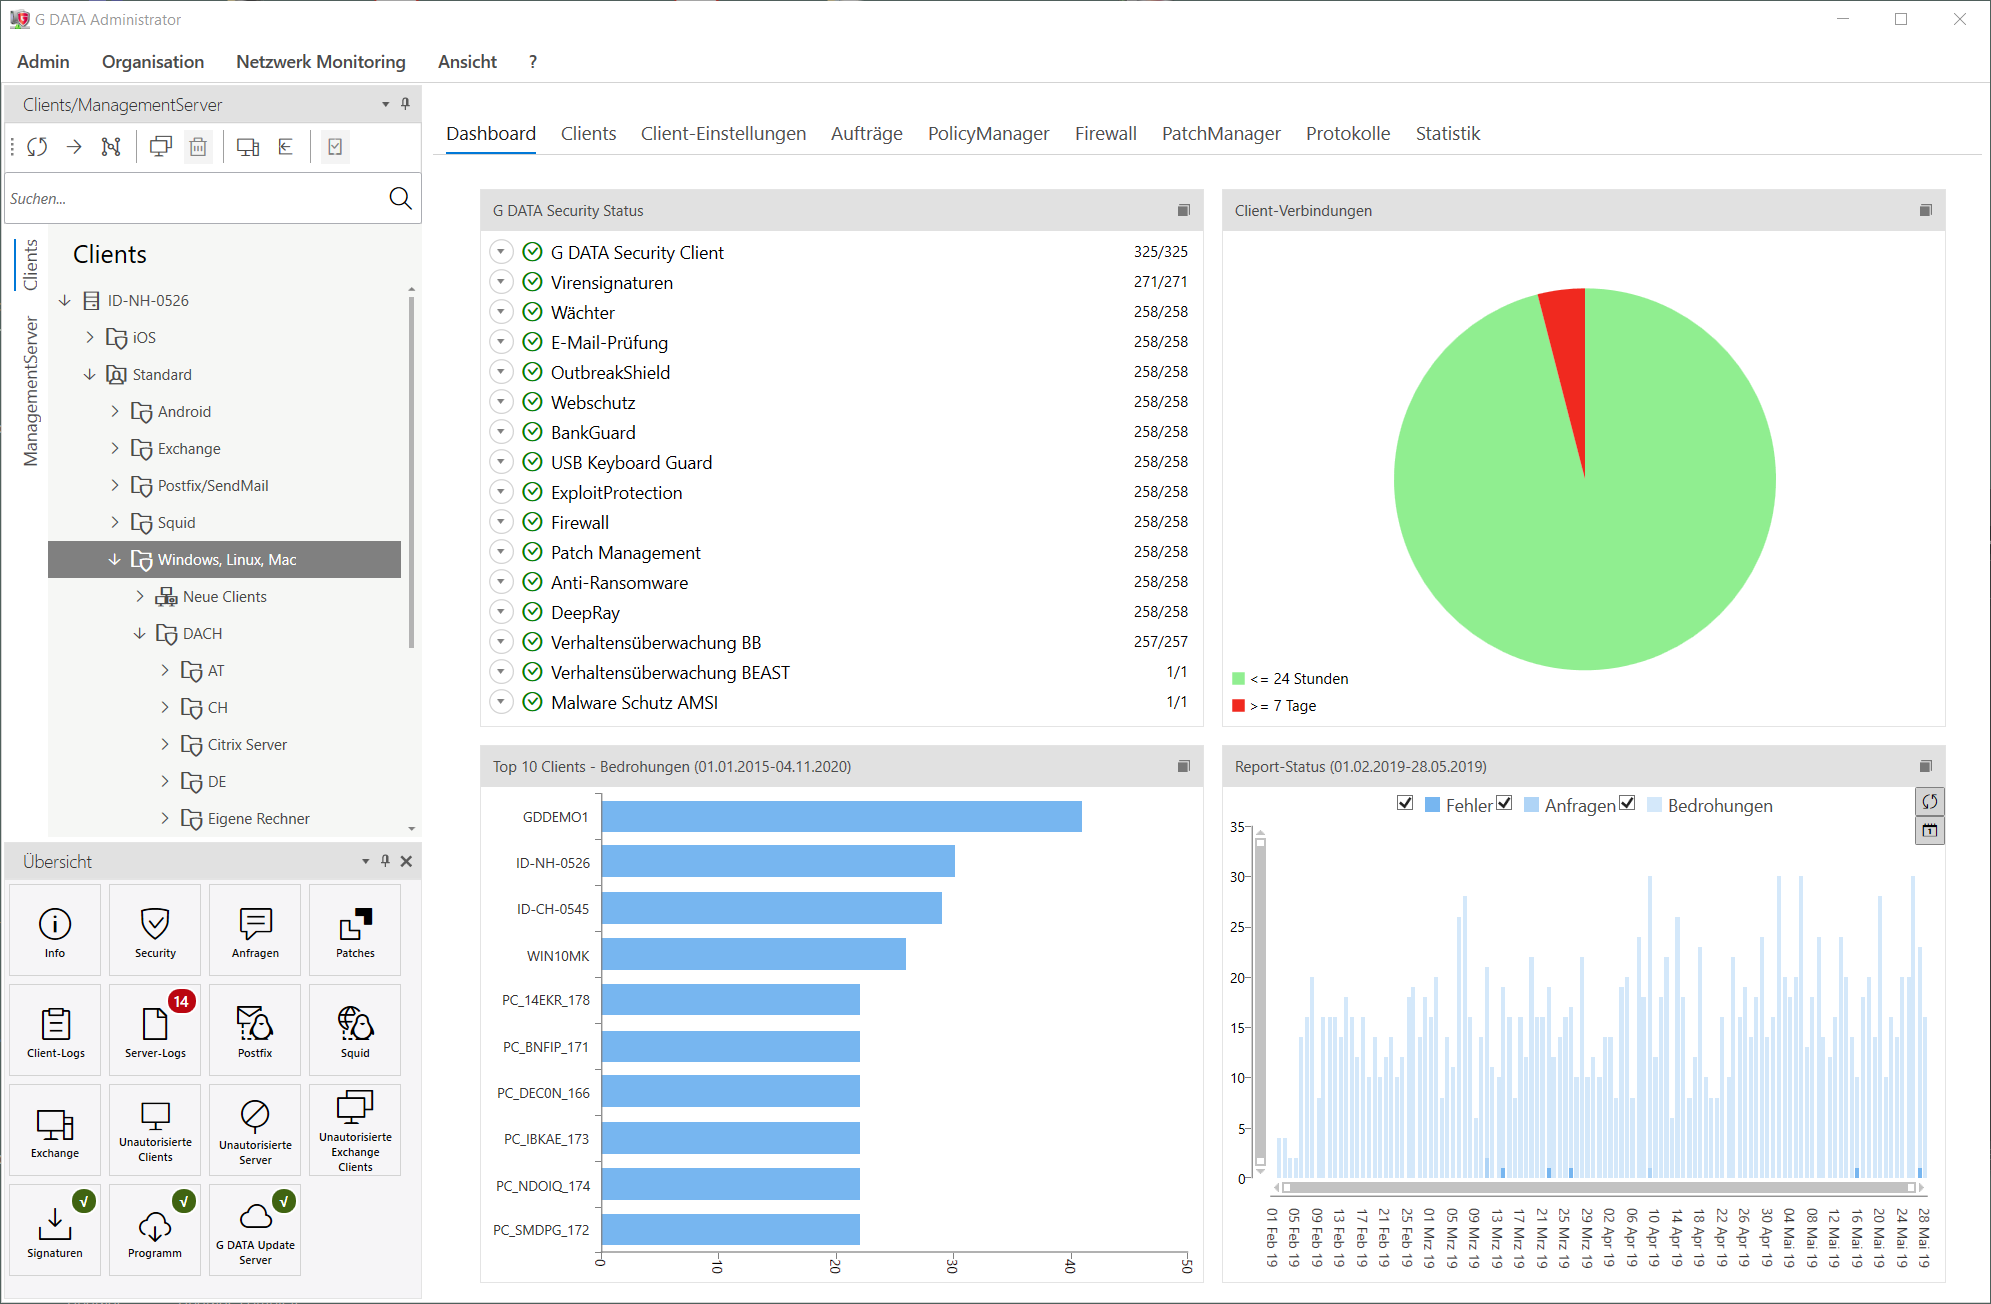
Task: Open the Patches overview tile
Action: click(x=355, y=930)
